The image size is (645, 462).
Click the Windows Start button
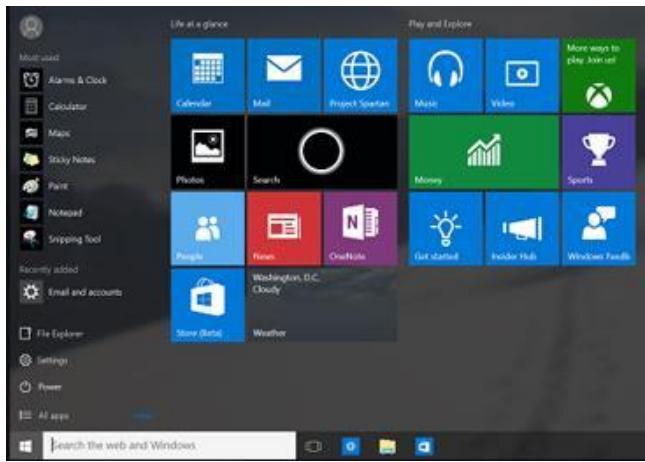[26, 446]
